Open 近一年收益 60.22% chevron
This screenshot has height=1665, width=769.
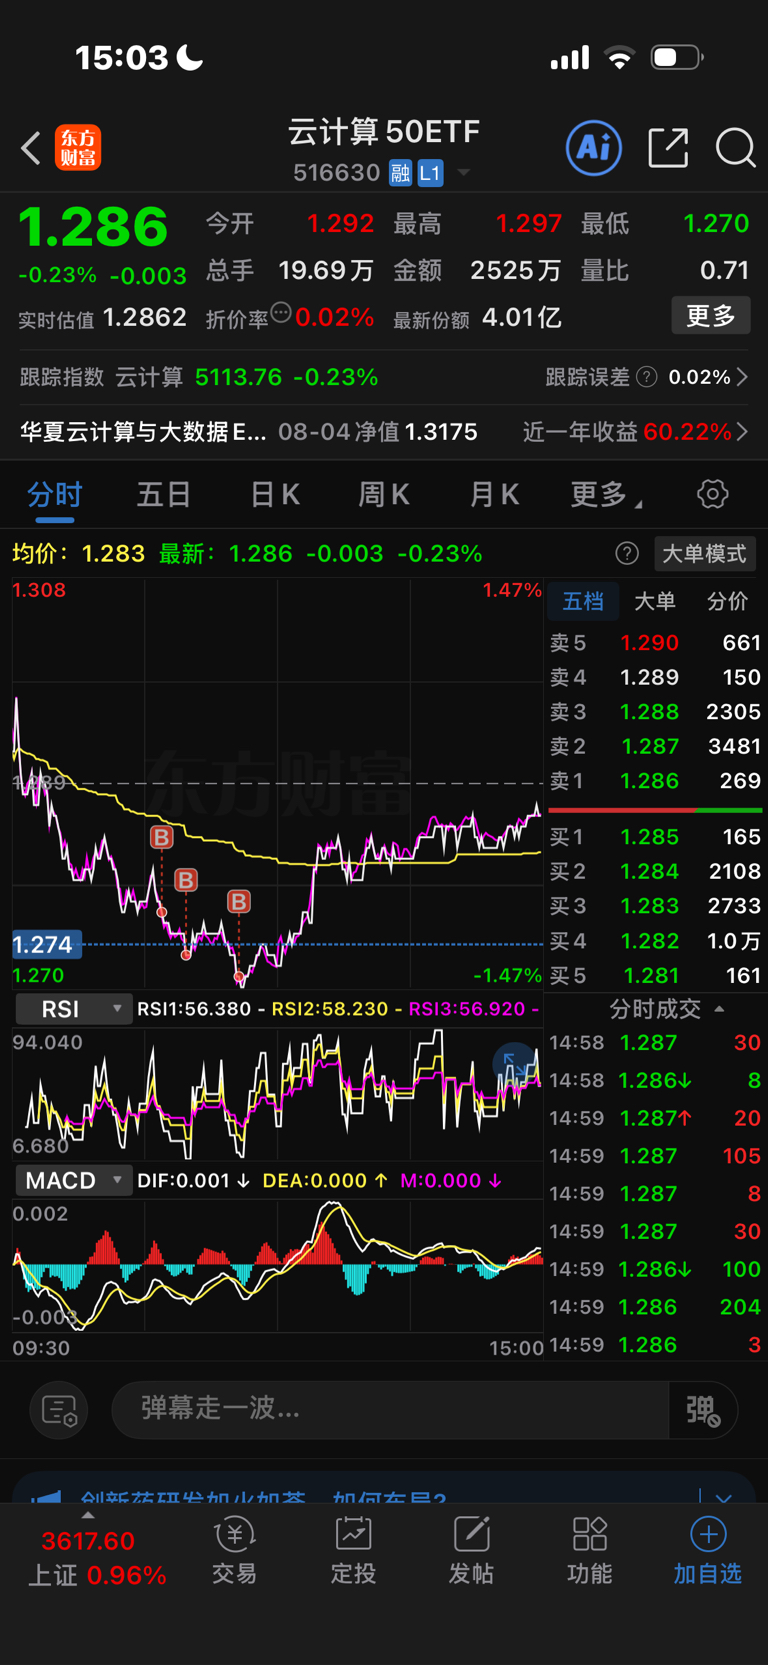coord(742,432)
